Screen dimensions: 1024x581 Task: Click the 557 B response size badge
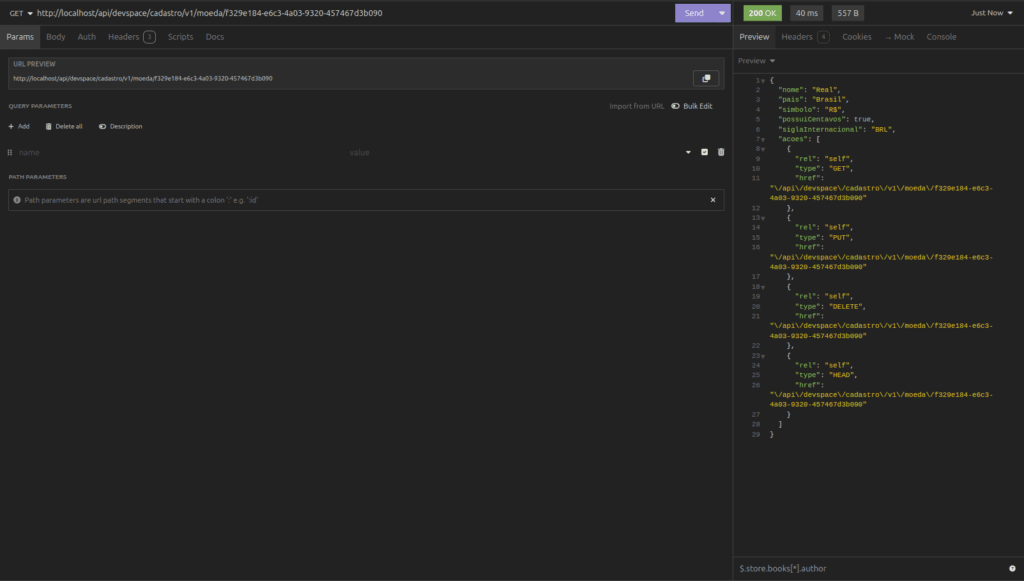[x=848, y=13]
